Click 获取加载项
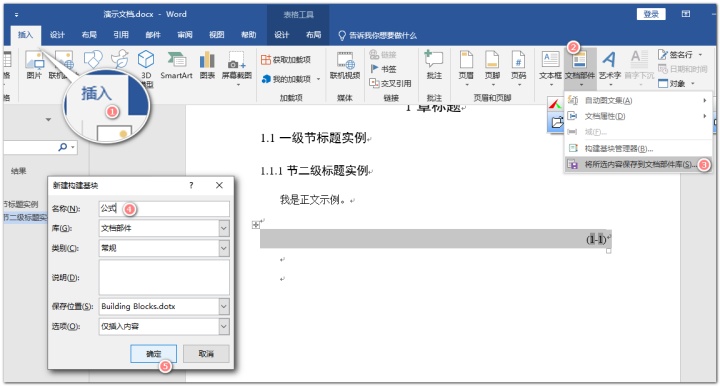The width and height of the screenshot is (720, 386). point(286,60)
